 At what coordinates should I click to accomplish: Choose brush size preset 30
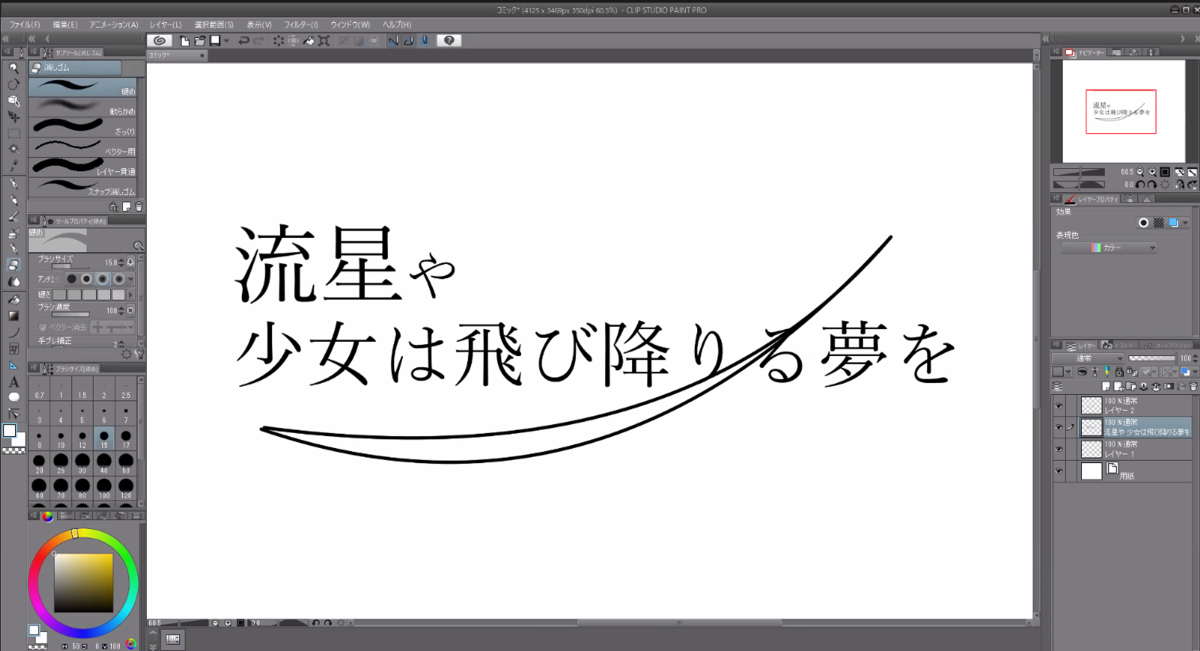click(83, 462)
